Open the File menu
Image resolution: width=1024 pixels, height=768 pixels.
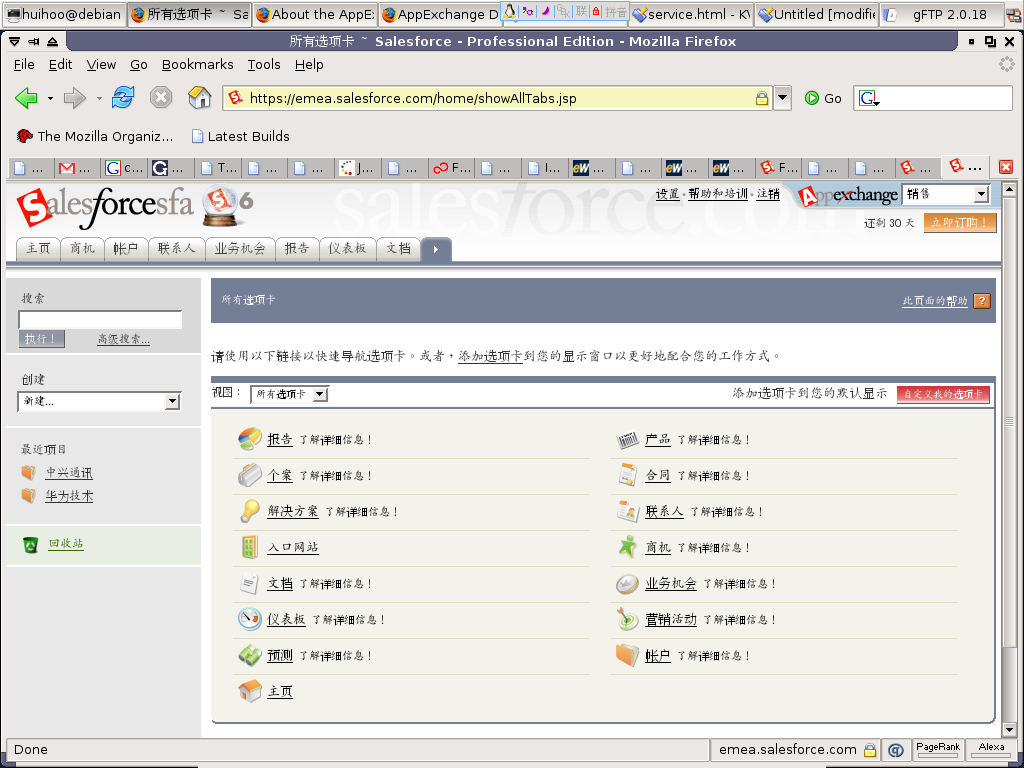tap(24, 65)
